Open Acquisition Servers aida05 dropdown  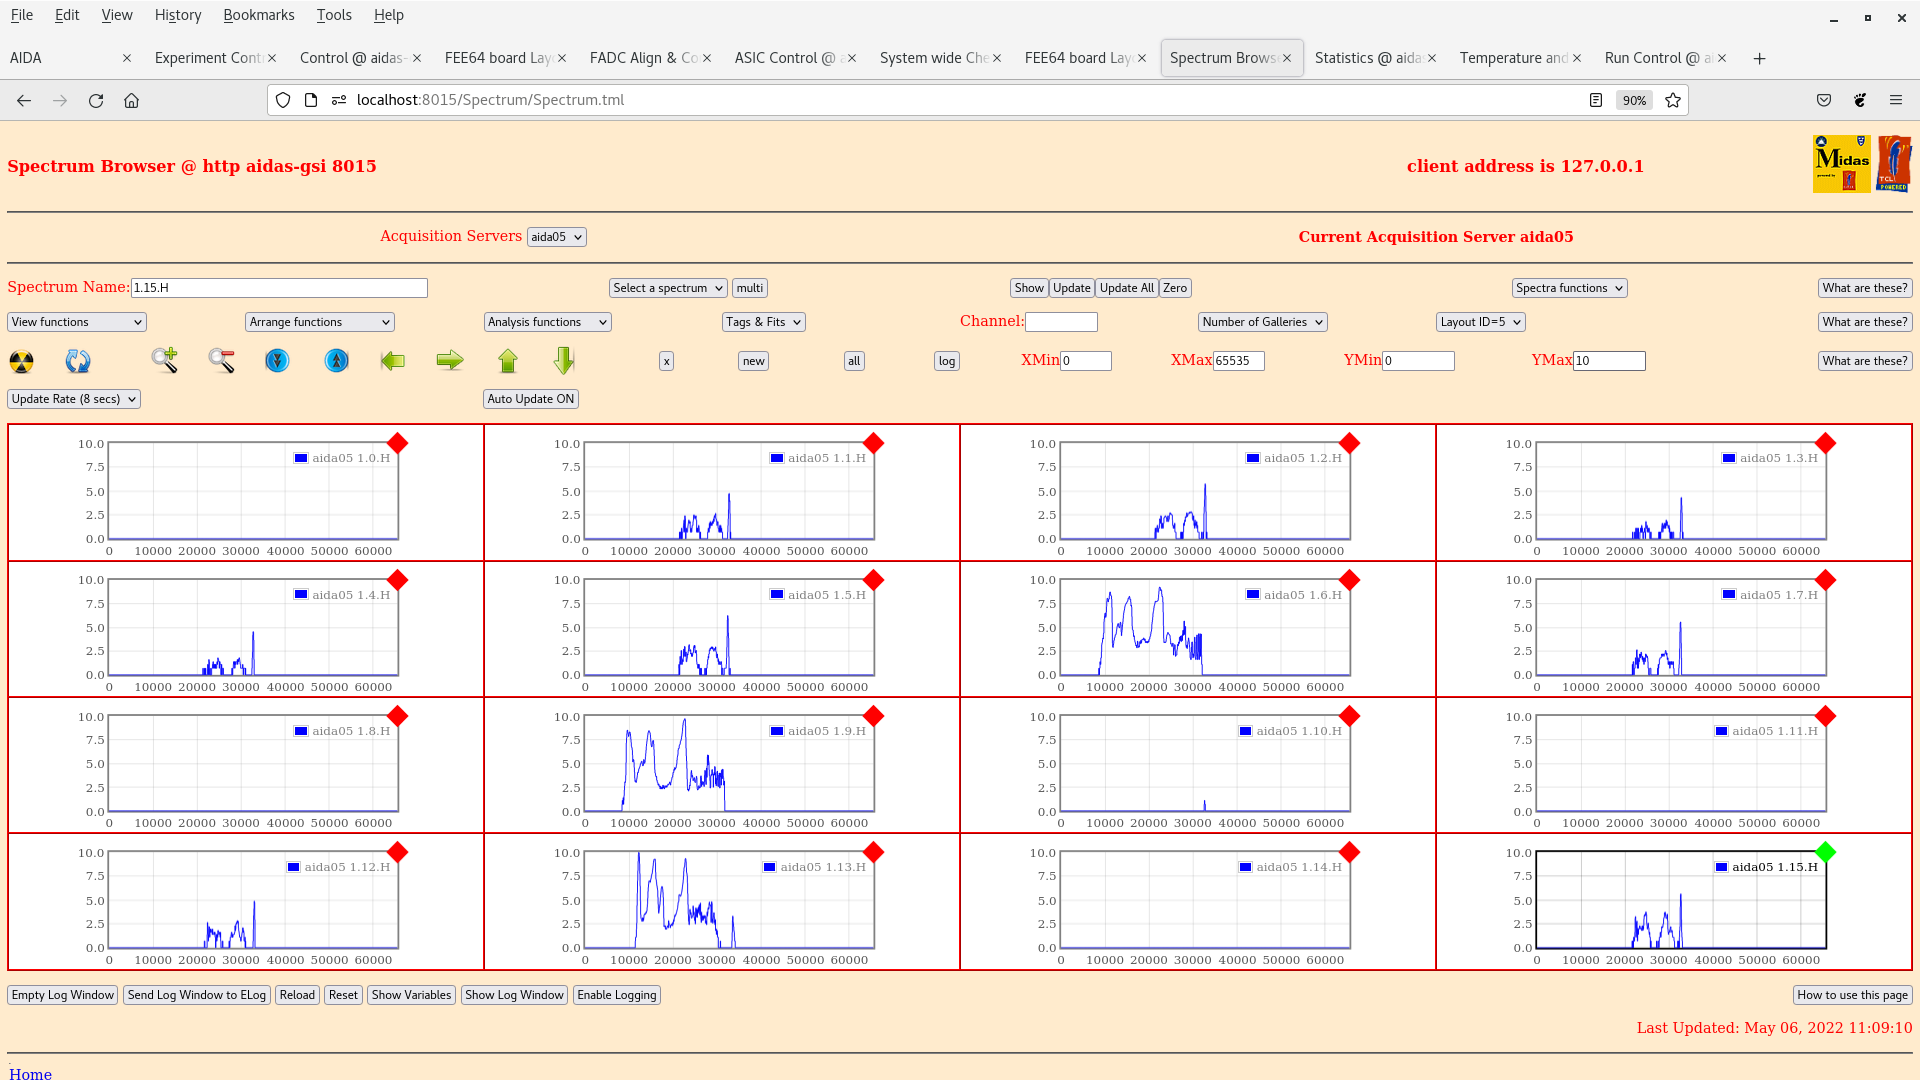pos(557,237)
